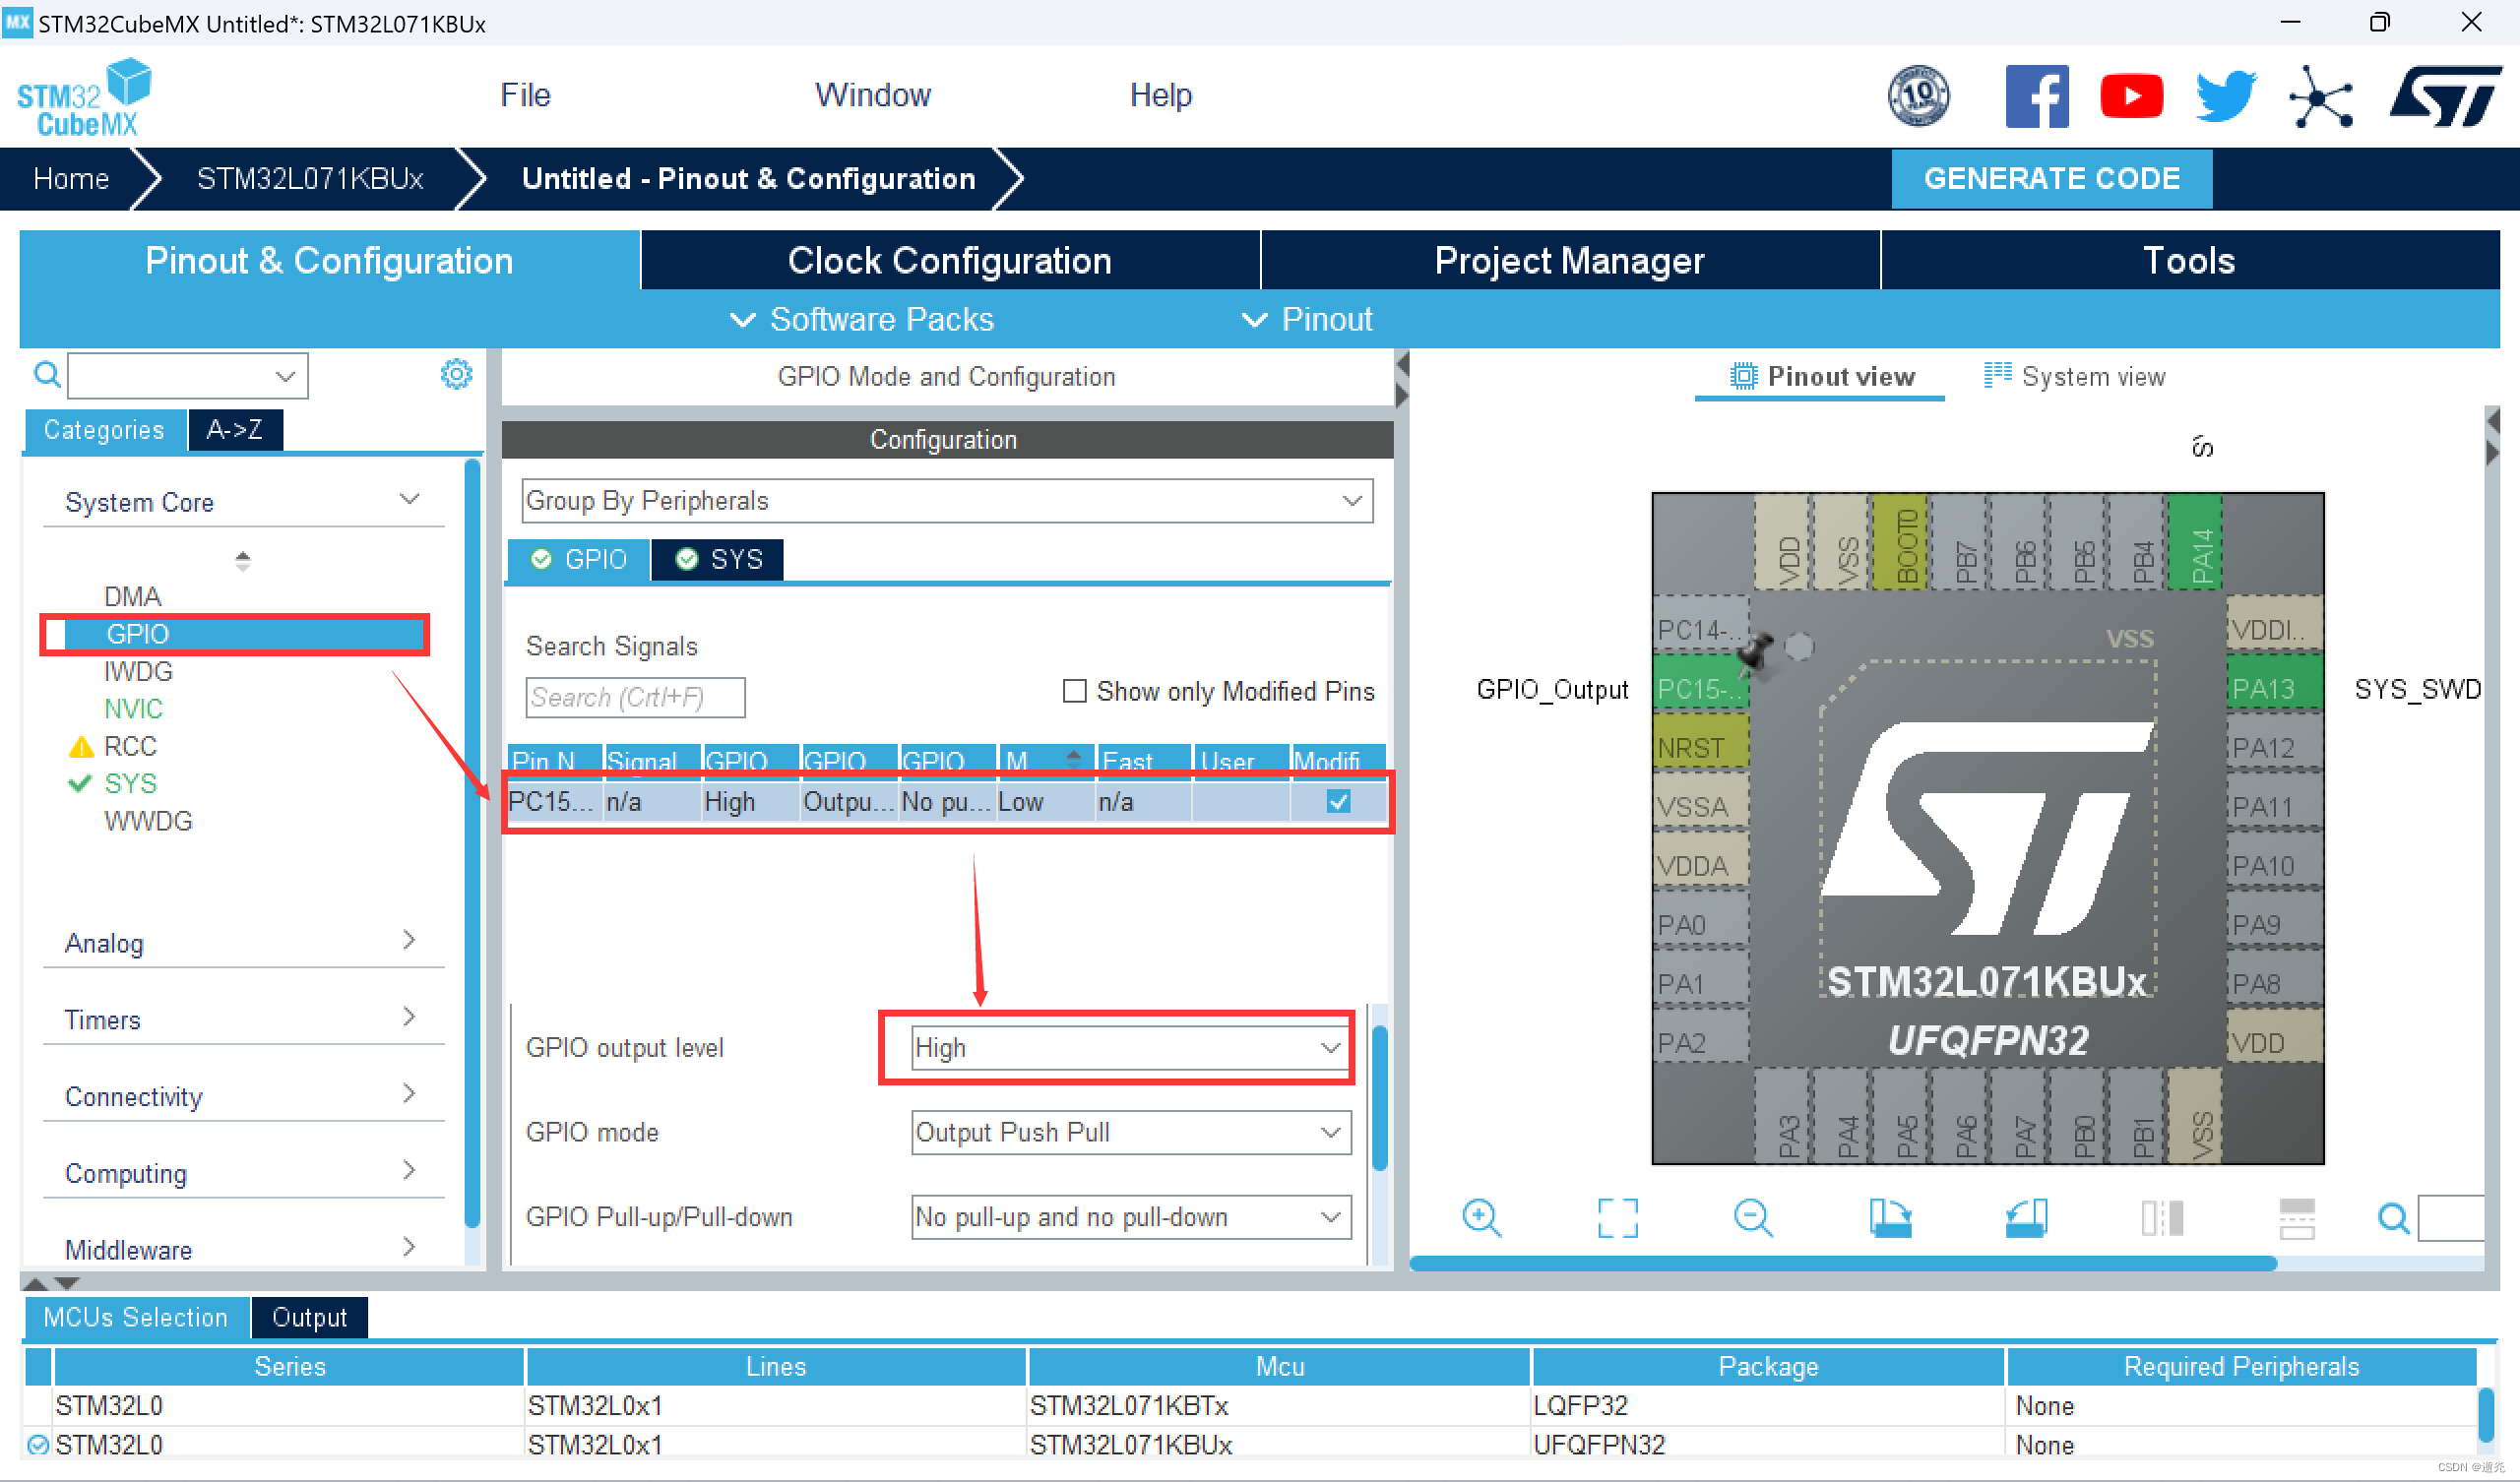Click the ST logo in header
Screen dimensions: 2520x1482
[2444, 96]
